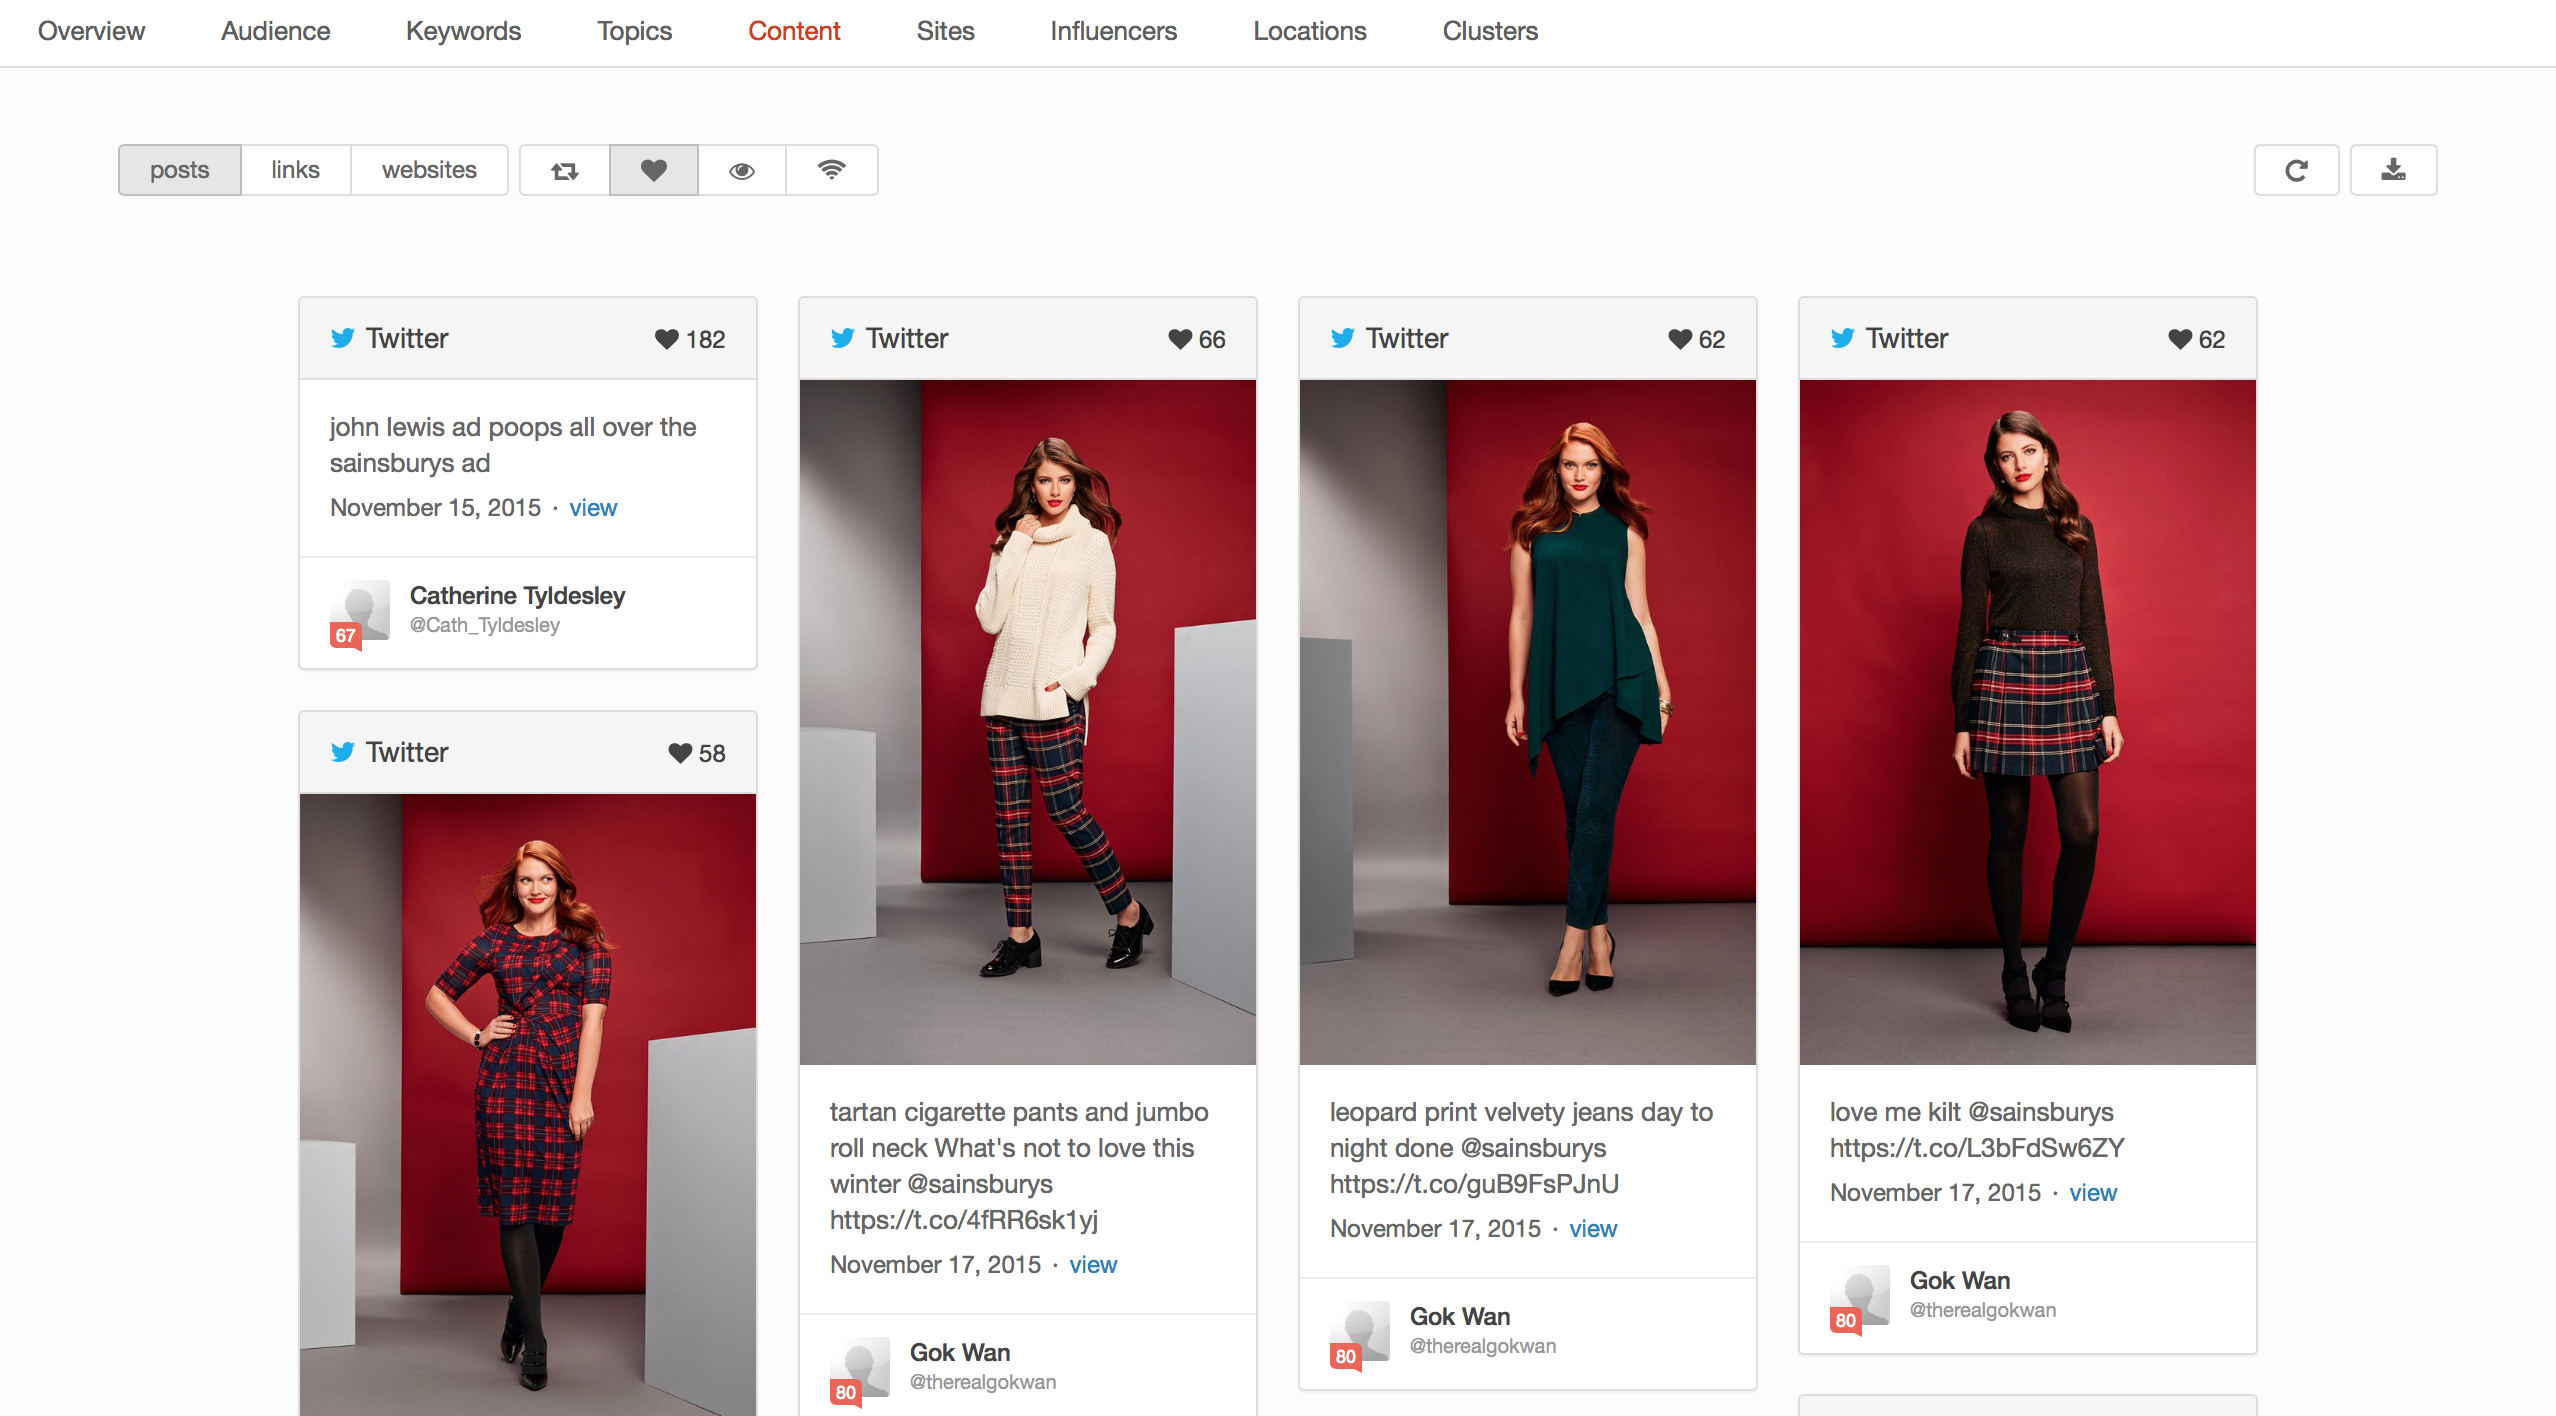Sort posts by retweets icon

click(x=565, y=170)
